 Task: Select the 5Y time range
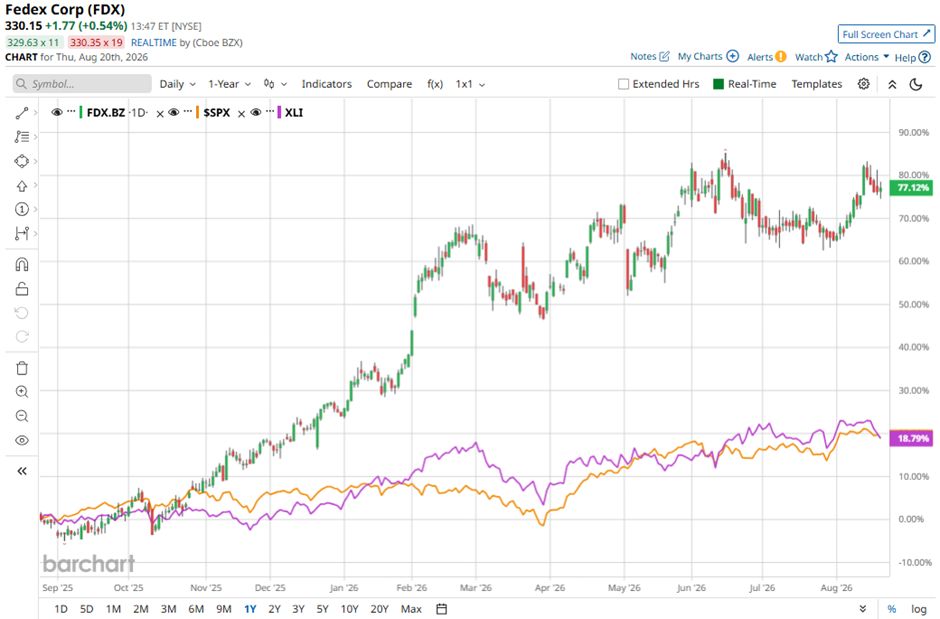click(323, 609)
